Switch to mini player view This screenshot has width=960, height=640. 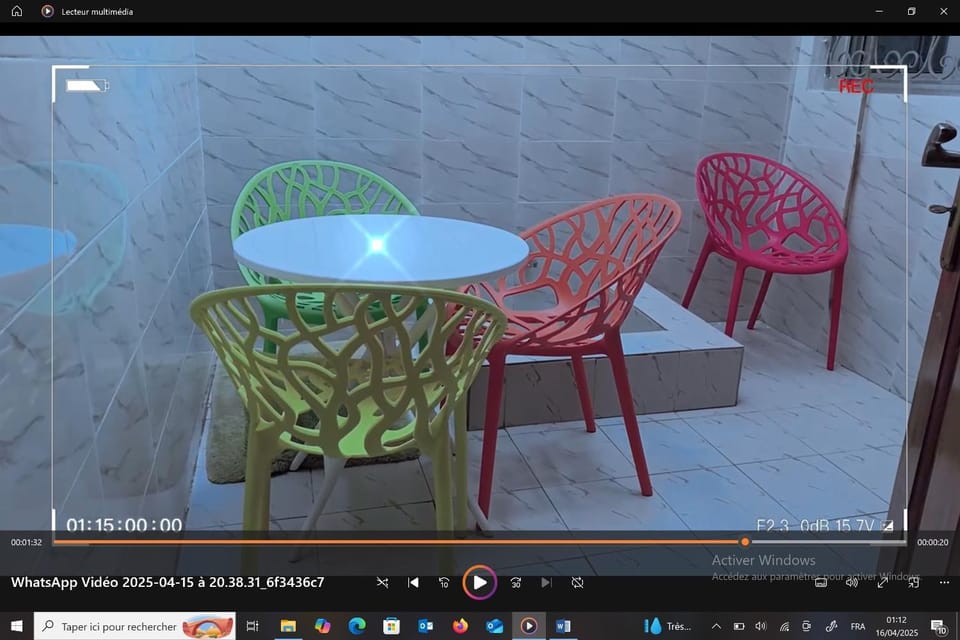click(913, 582)
